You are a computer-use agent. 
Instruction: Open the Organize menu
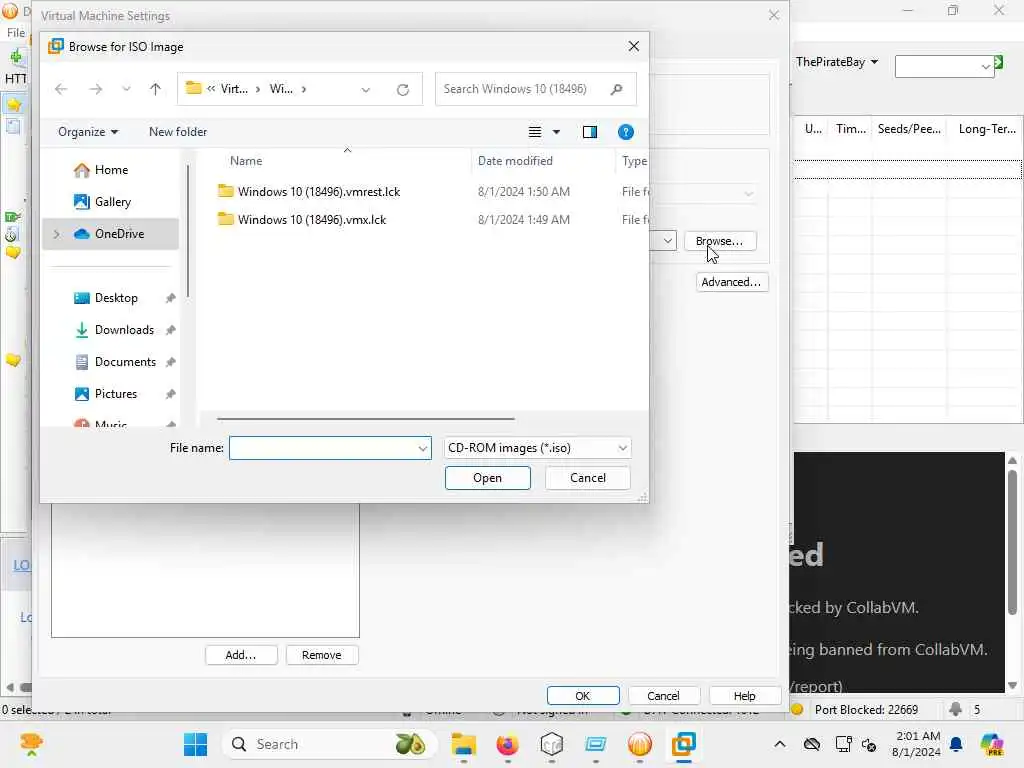(88, 132)
